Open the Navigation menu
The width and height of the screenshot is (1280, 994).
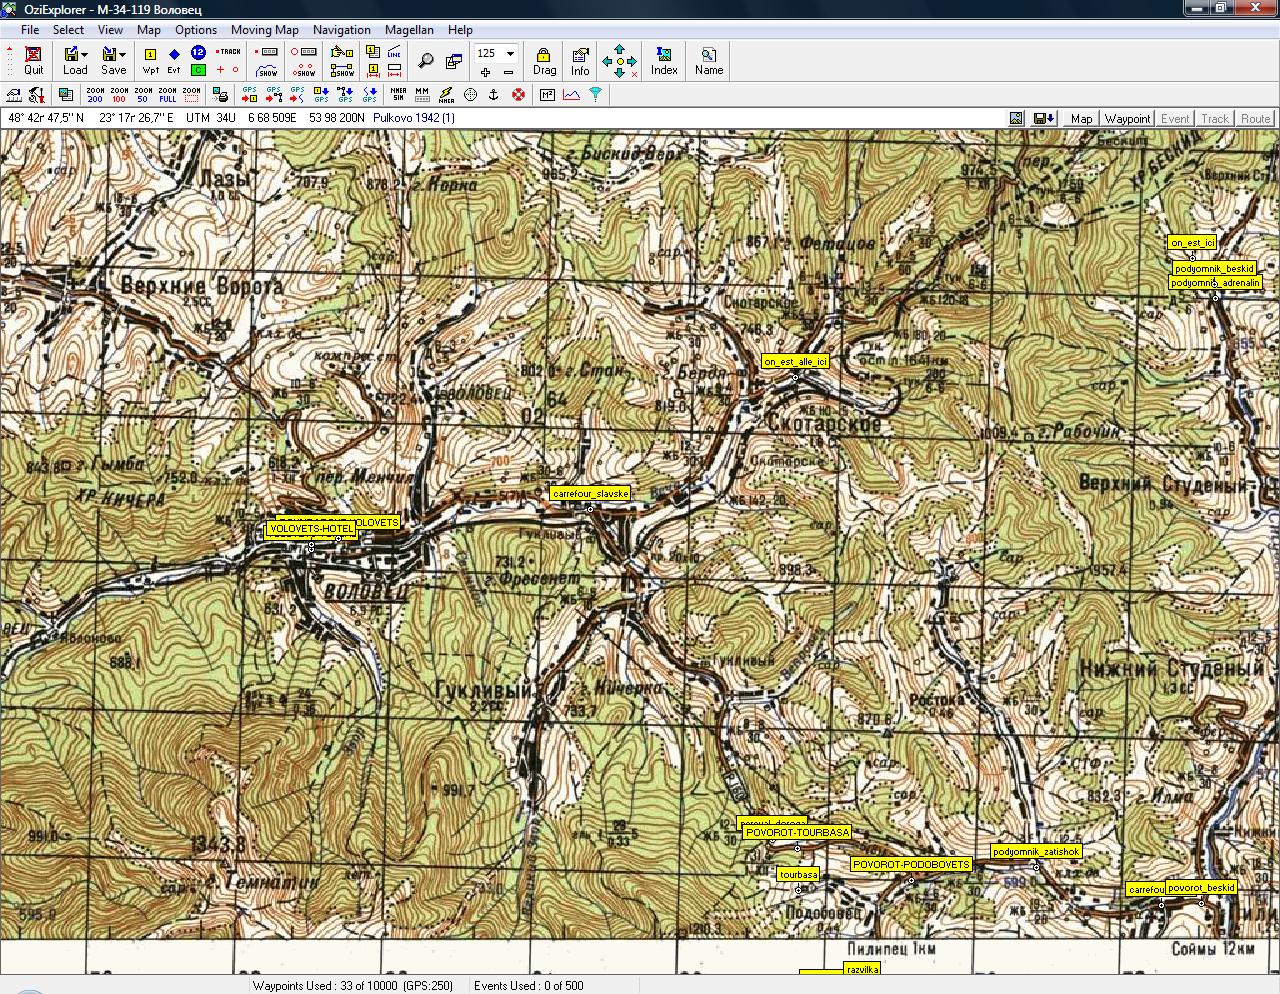(341, 30)
